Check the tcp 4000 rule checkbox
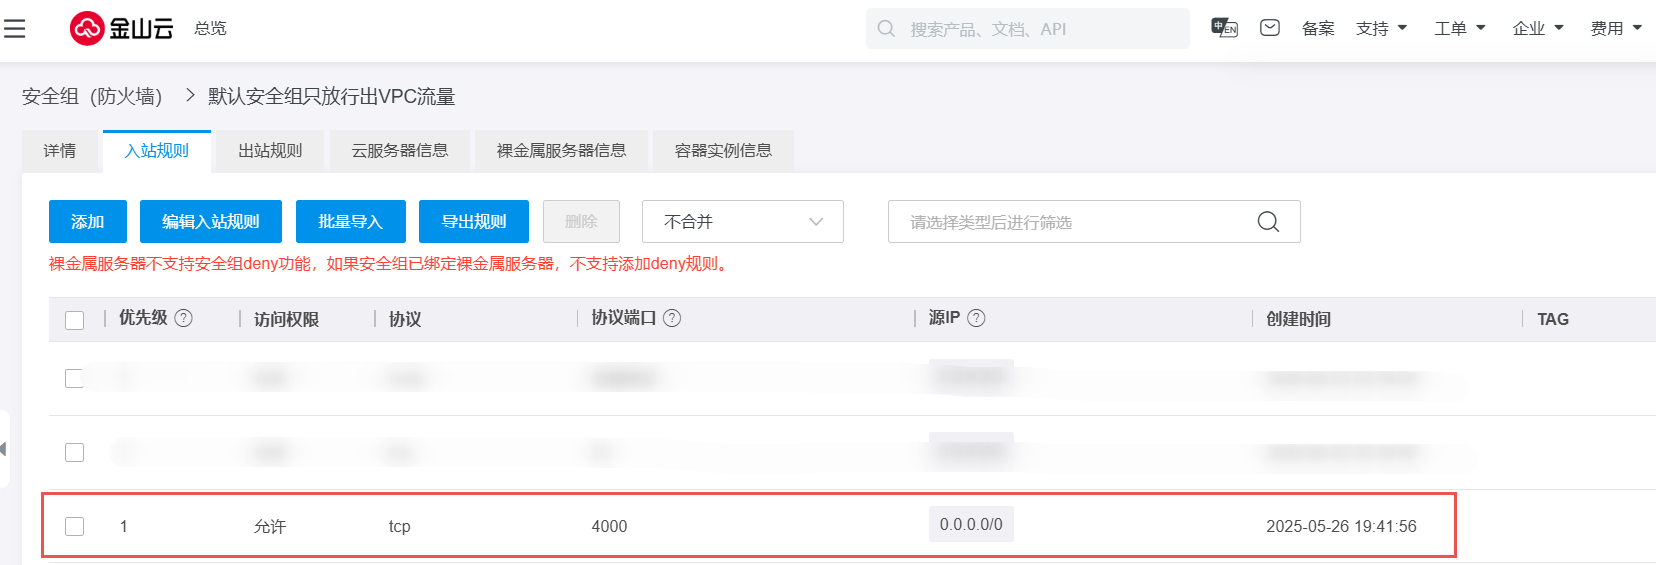1656x565 pixels. [x=74, y=526]
